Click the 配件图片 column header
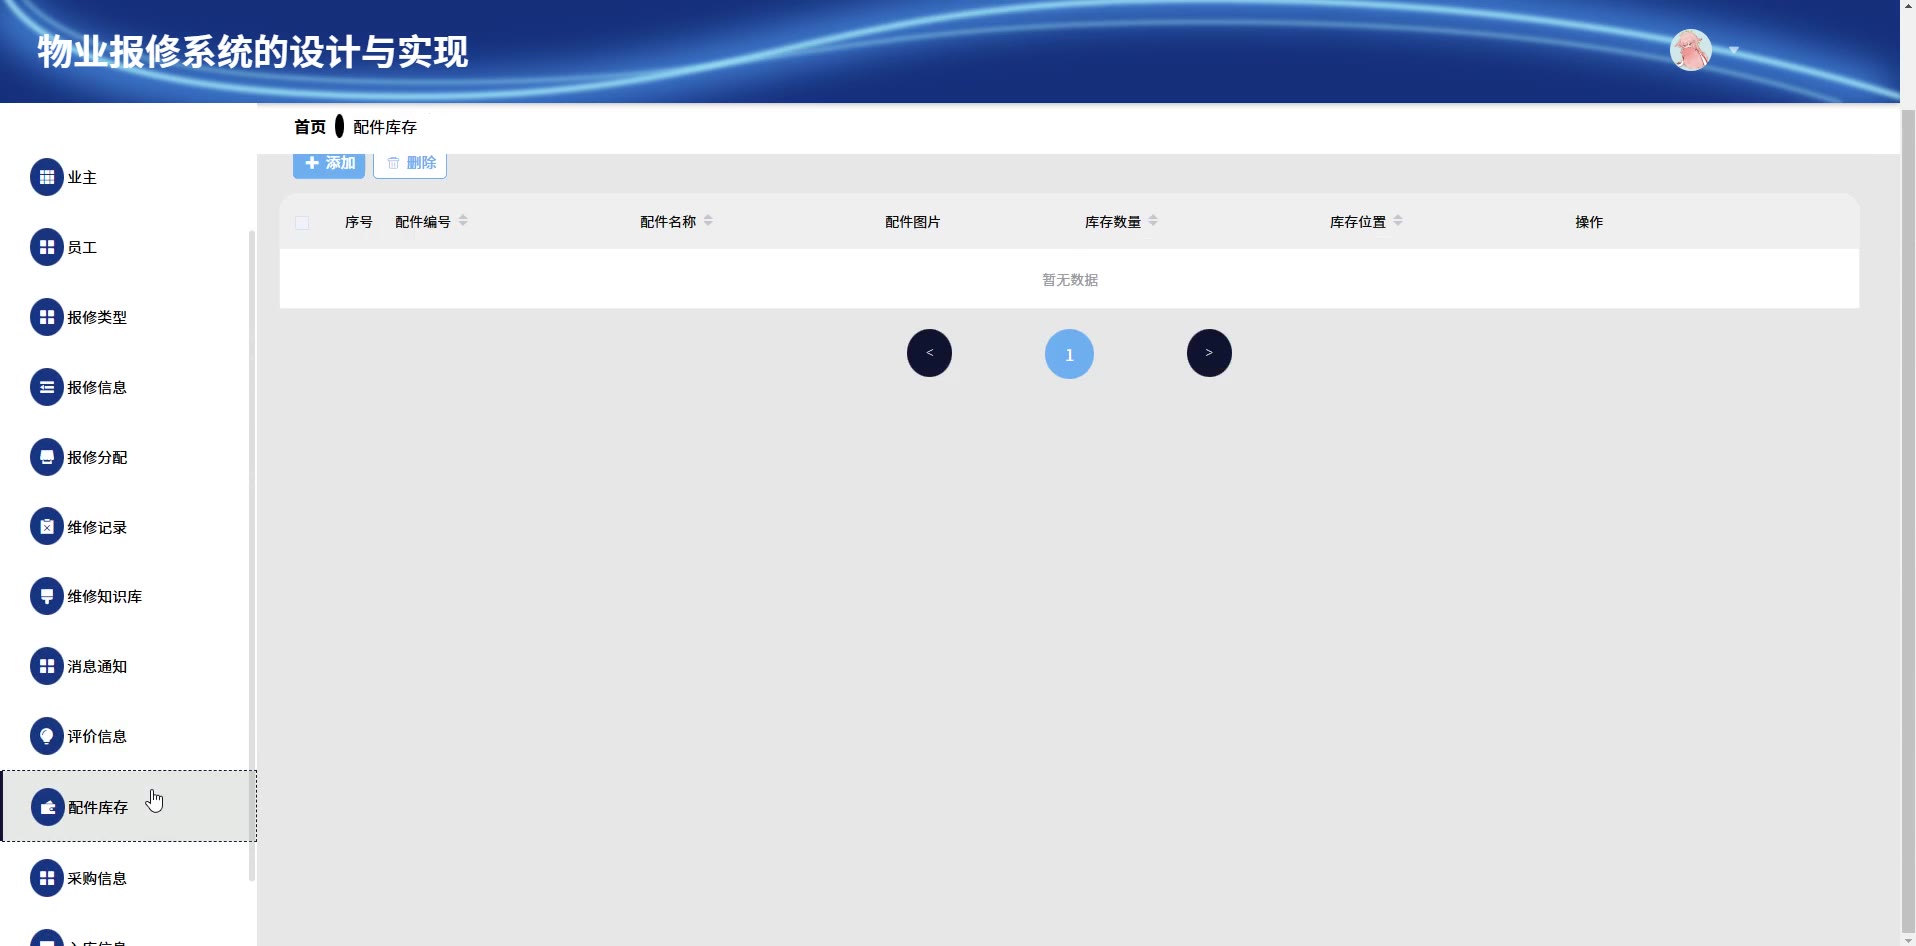 [x=913, y=222]
